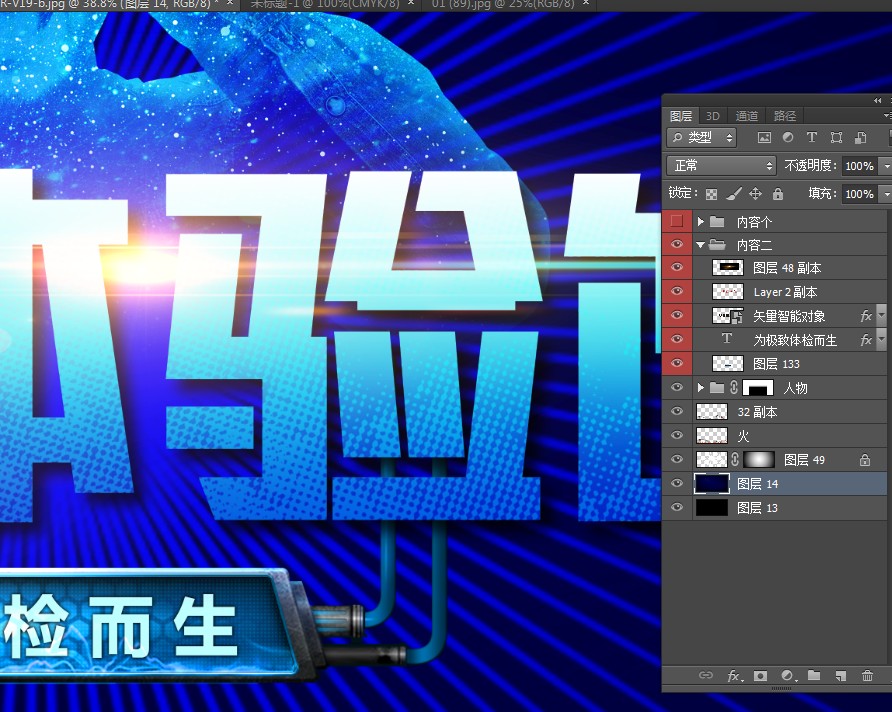The width and height of the screenshot is (892, 712).
Task: Open 填充 slider dropdown arrow
Action: click(885, 194)
